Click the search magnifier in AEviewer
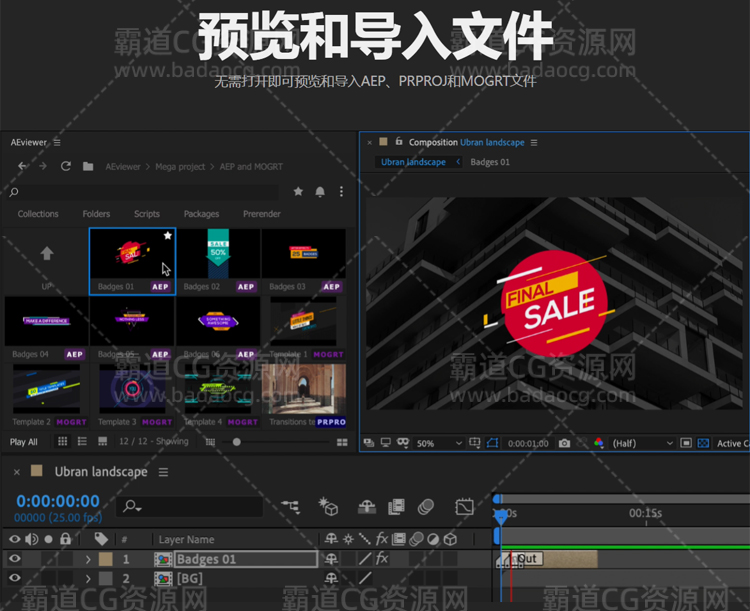The width and height of the screenshot is (750, 611). click(14, 192)
